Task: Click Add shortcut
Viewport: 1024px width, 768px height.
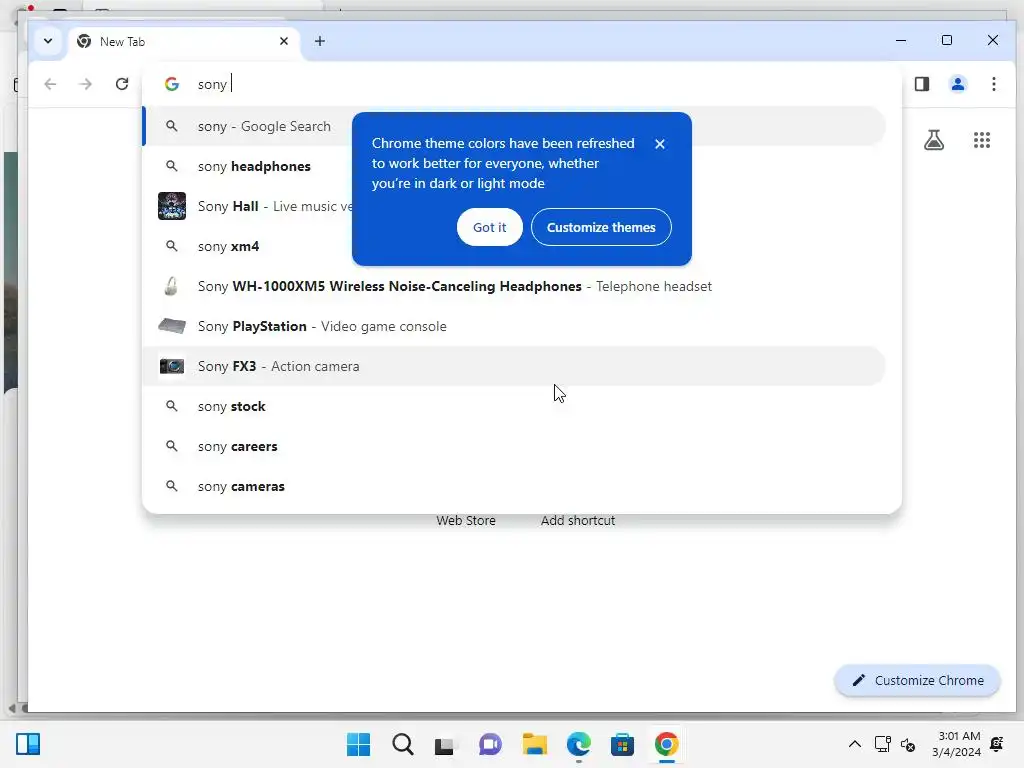Action: coord(577,520)
